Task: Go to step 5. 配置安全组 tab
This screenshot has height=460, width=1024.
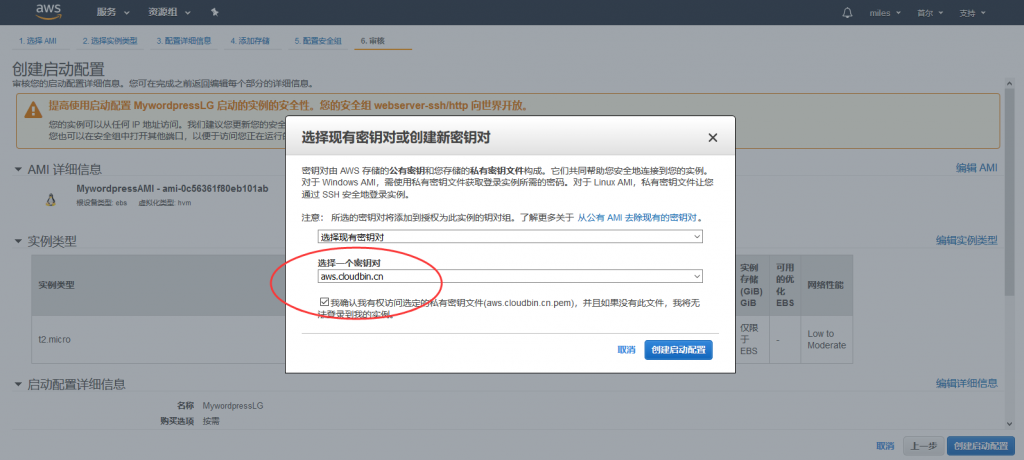Action: click(318, 41)
